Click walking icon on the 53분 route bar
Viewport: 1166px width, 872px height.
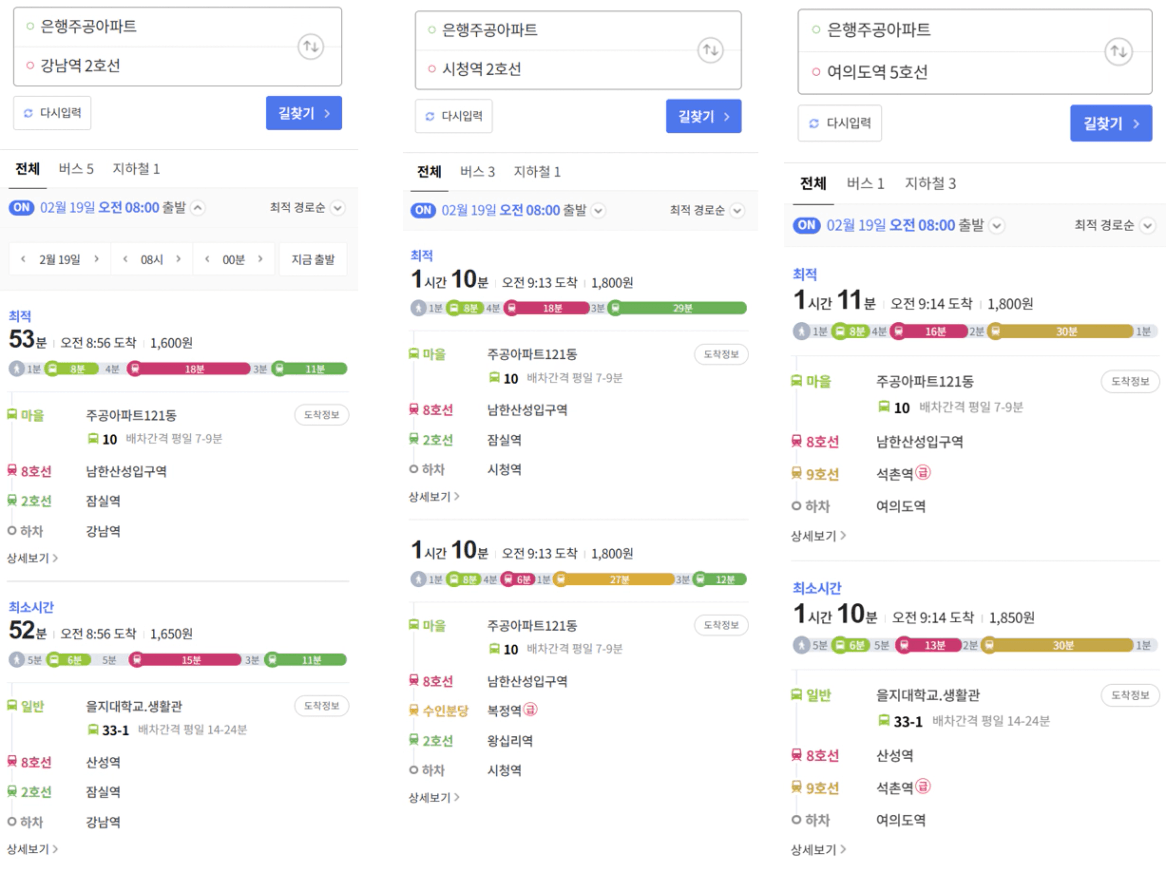pos(17,369)
